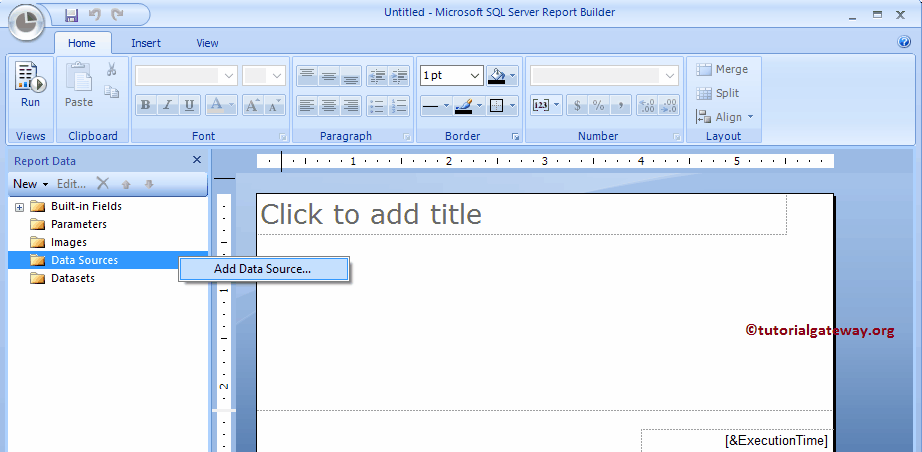Screen dimensions: 922x452
Task: Apply the comma thousands separator format
Action: tap(620, 105)
